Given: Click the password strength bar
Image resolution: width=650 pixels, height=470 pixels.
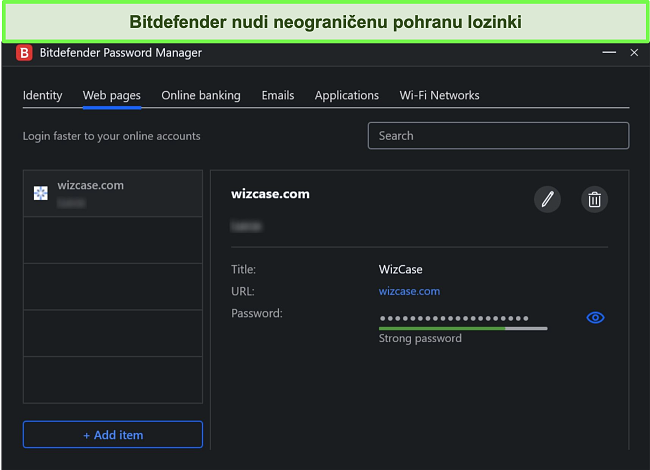Looking at the screenshot, I should pos(463,329).
